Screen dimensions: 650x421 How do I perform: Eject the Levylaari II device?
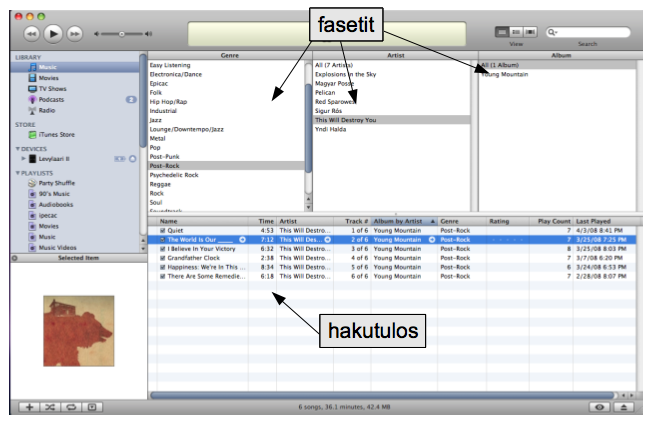pos(133,159)
